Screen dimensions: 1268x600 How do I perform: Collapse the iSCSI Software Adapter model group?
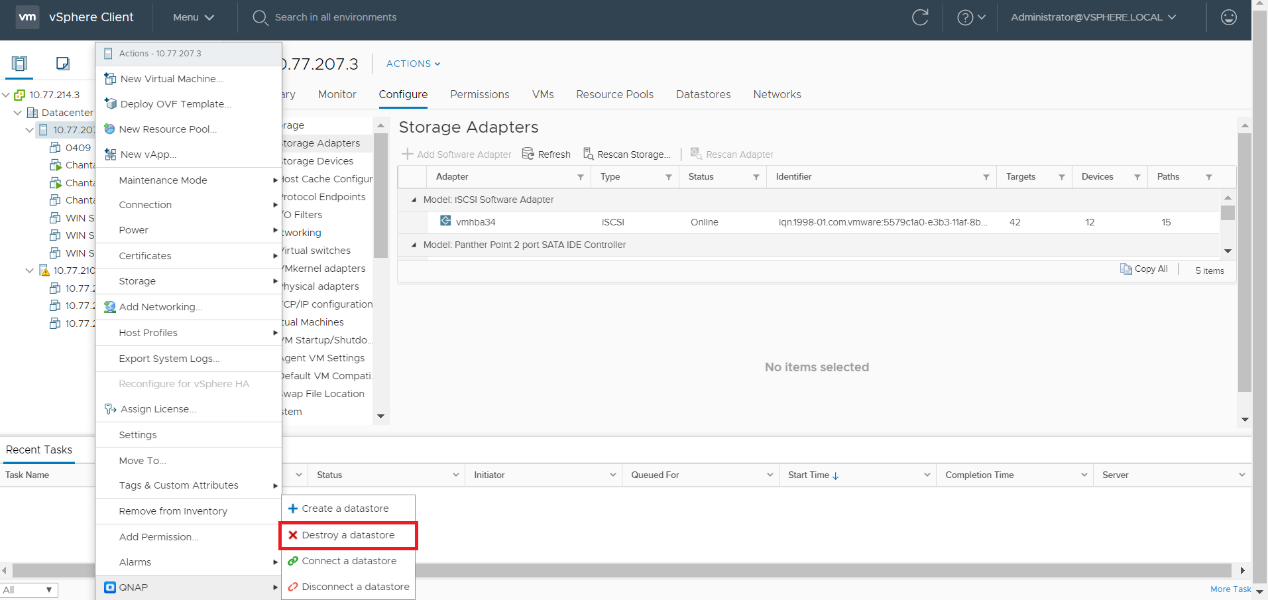click(414, 200)
